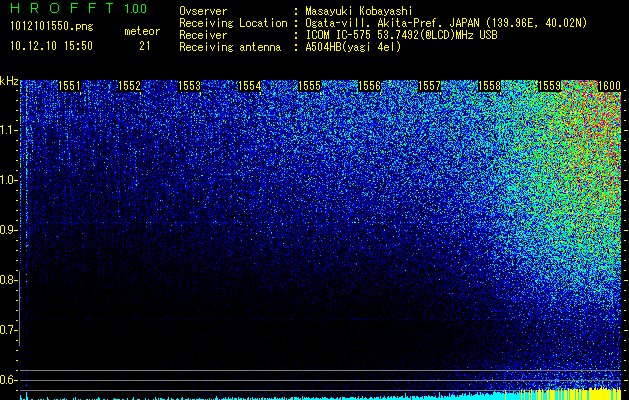Click the HROFFT 1.0.0 title text
629x400 pixels.
(x=79, y=8)
